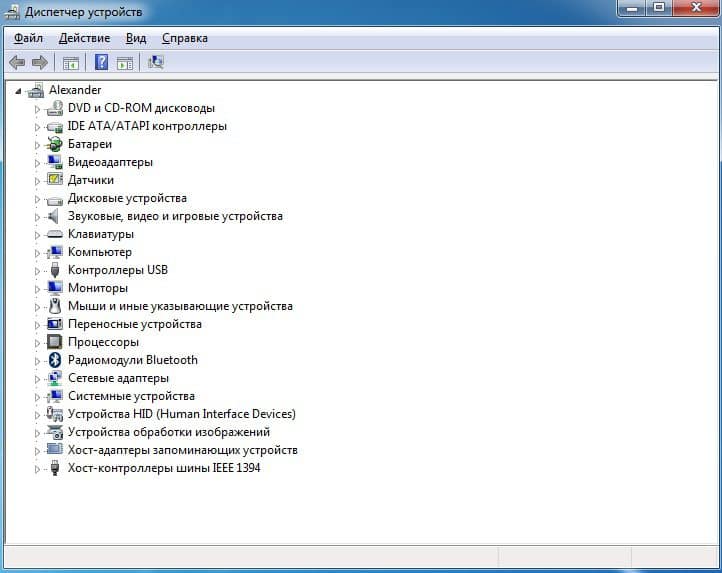Screen dimensions: 722x573
Task: Select the Клавиатуры tree entry
Action: 100,234
